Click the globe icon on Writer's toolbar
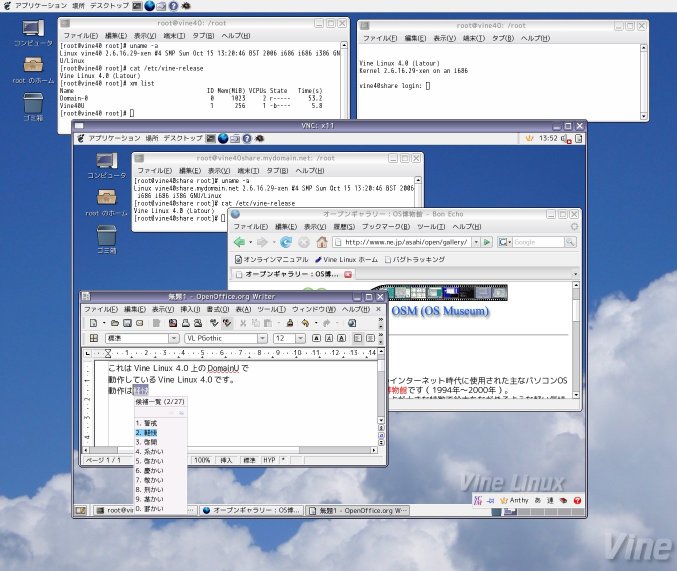This screenshot has height=571, width=677. (x=352, y=323)
